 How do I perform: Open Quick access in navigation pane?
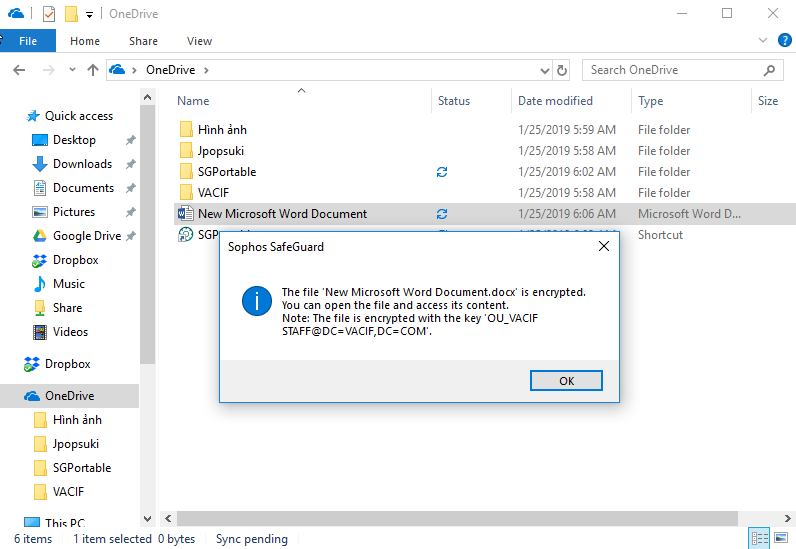pyautogui.click(x=79, y=116)
